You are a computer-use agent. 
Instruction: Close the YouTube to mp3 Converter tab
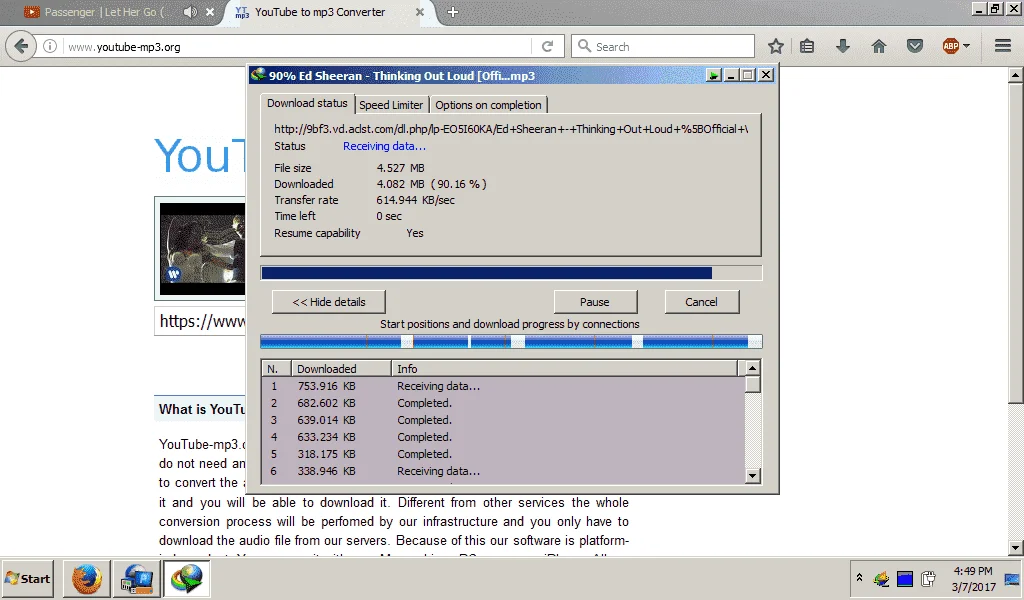click(420, 12)
